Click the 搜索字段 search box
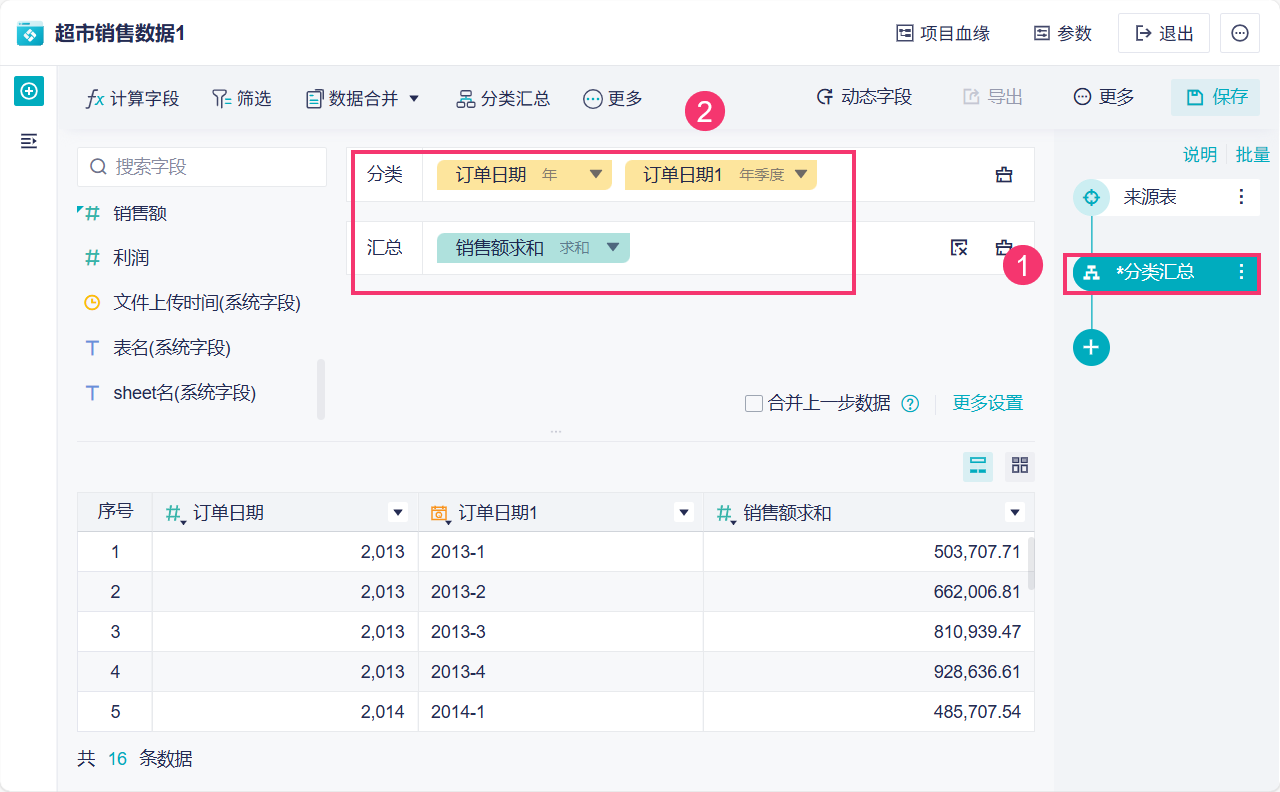1280x792 pixels. coord(202,167)
